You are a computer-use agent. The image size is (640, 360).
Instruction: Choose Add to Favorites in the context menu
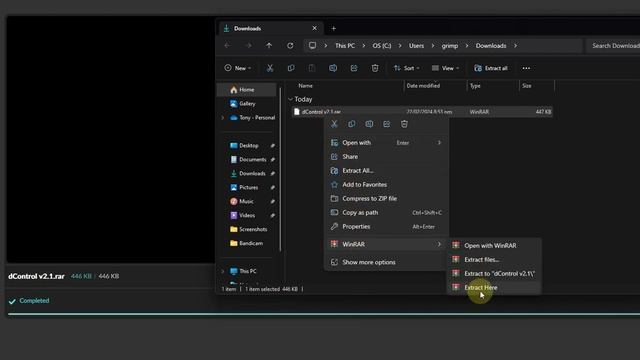click(x=386, y=184)
